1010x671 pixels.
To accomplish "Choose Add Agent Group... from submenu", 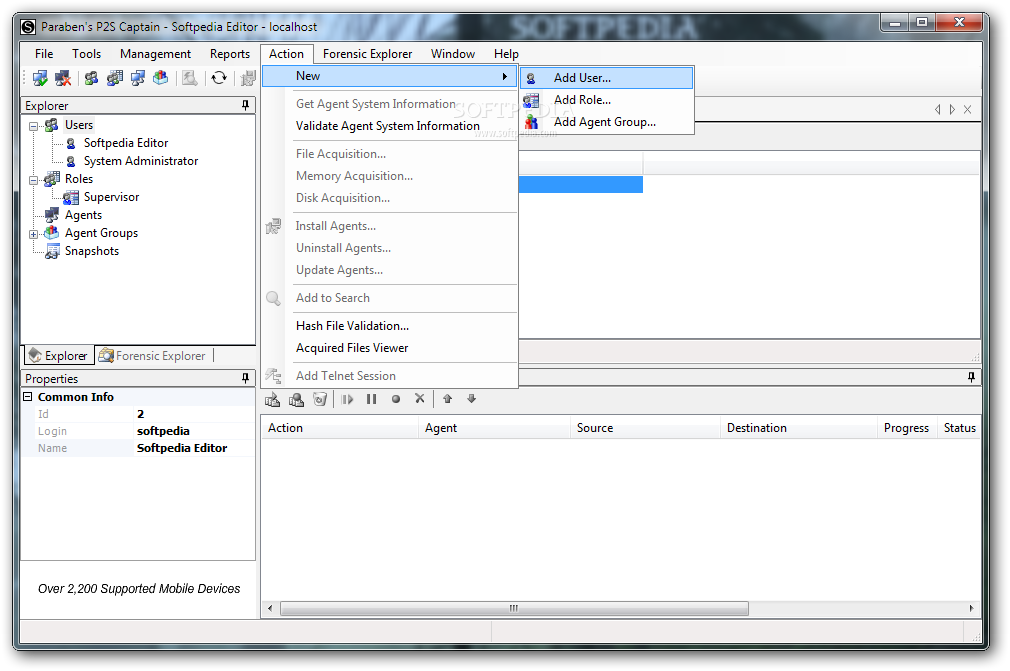I will [607, 122].
